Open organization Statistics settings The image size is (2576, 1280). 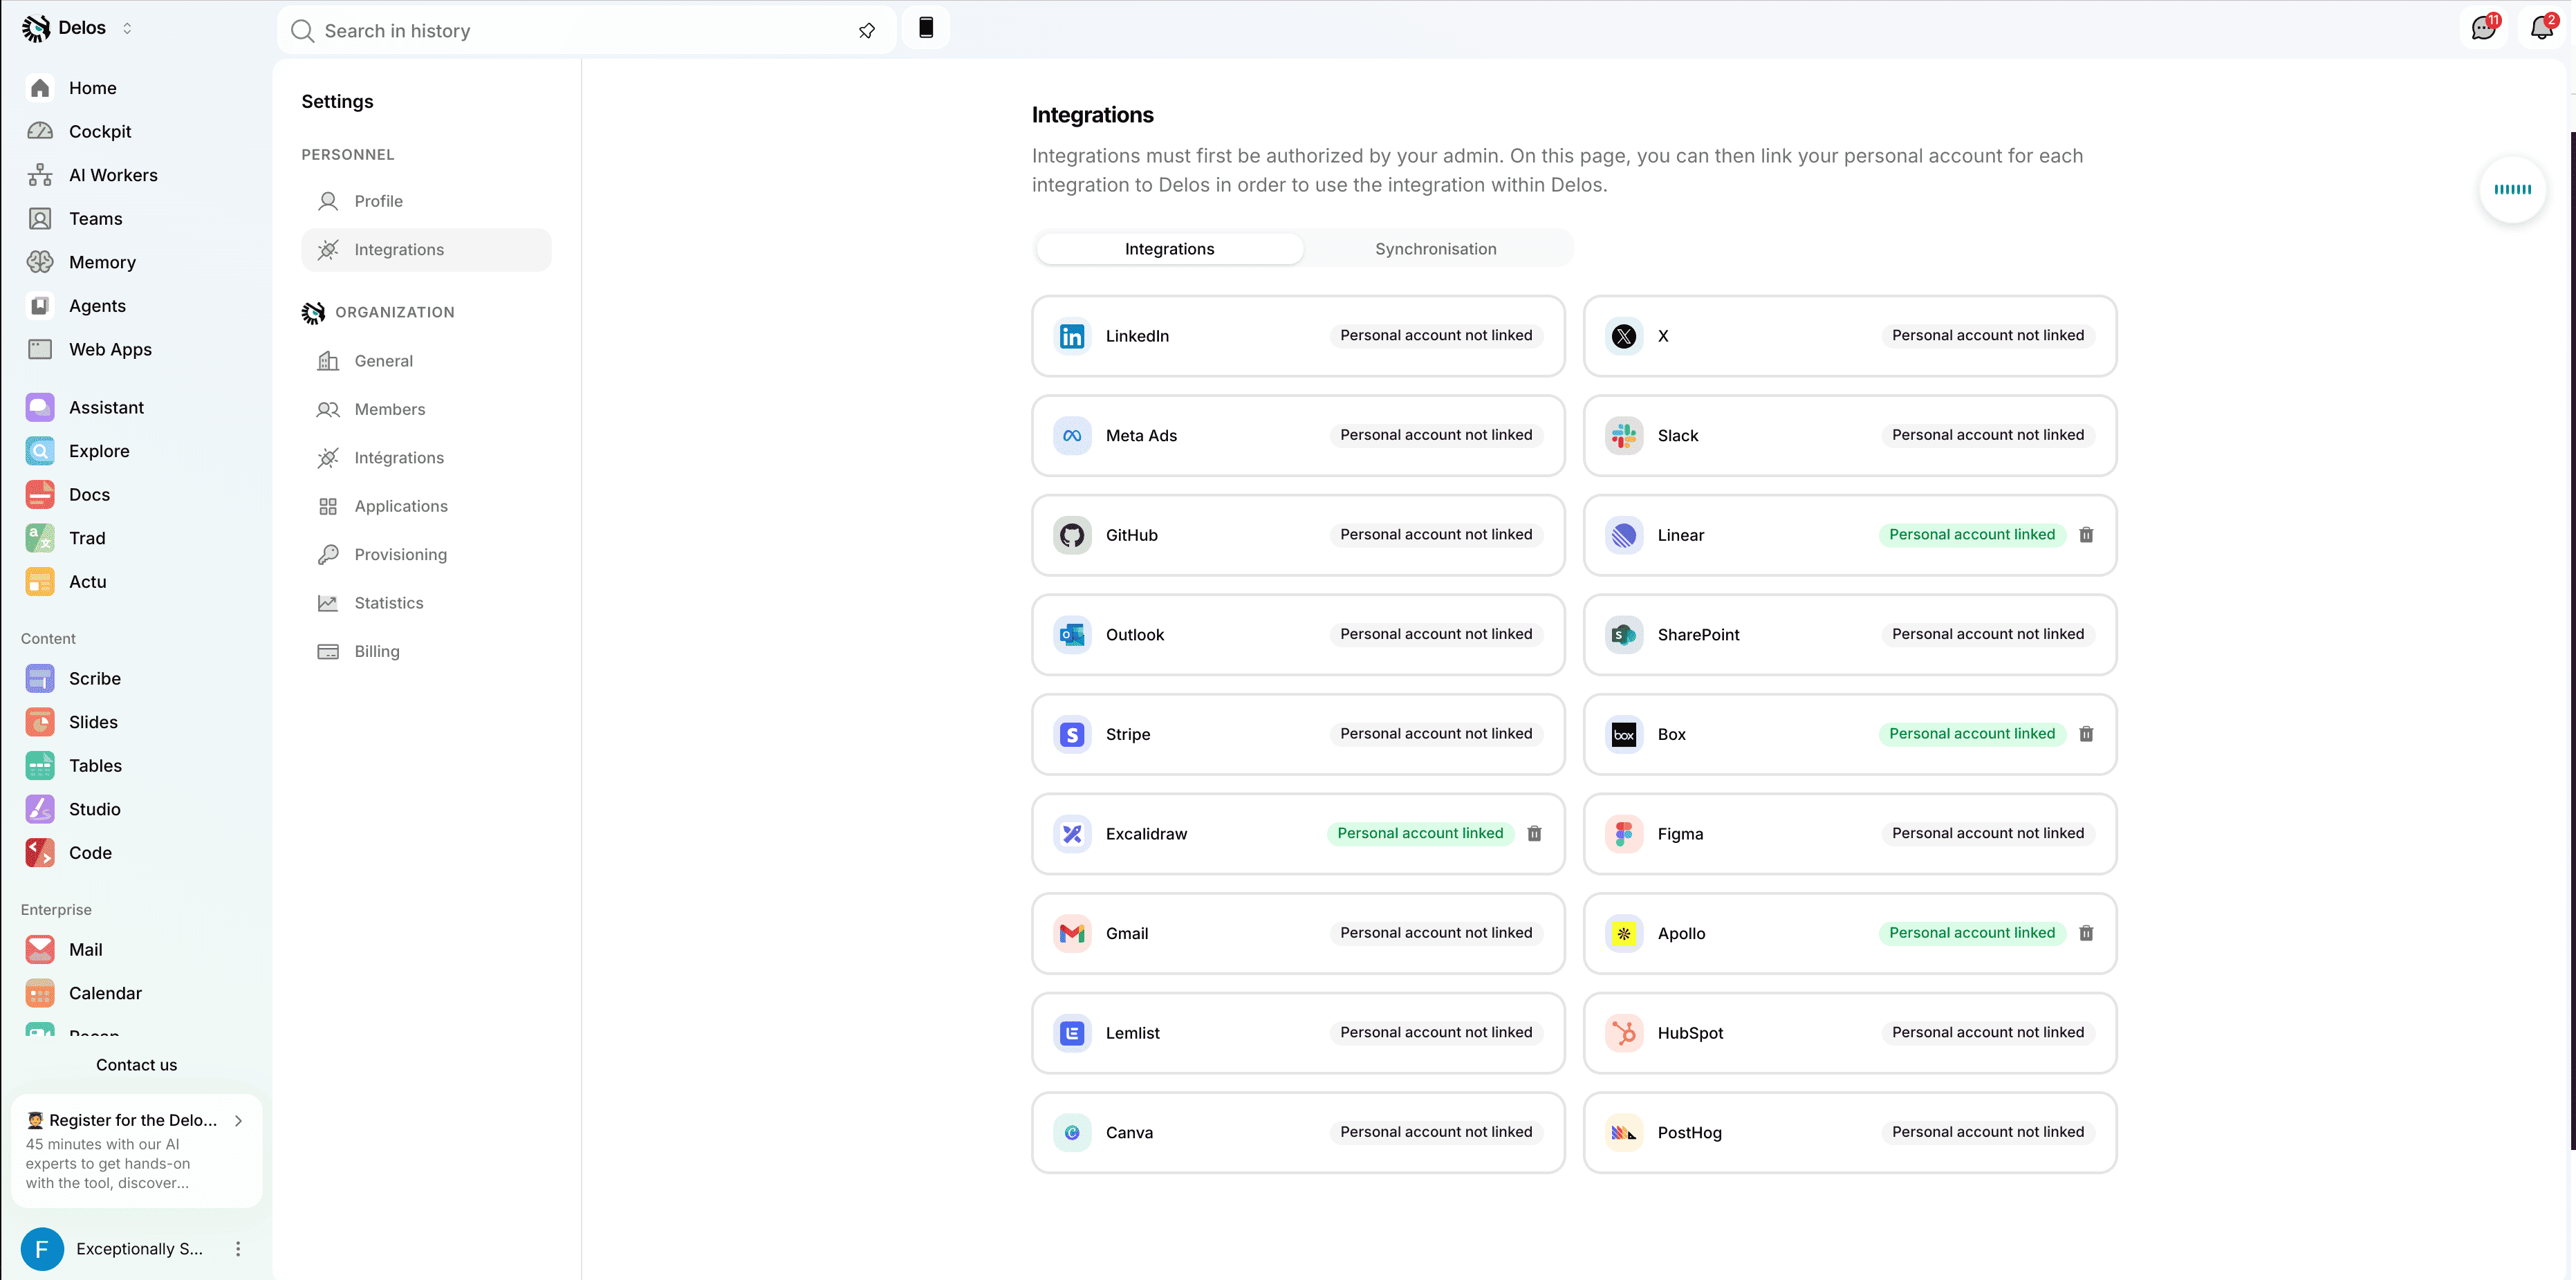pyautogui.click(x=426, y=603)
